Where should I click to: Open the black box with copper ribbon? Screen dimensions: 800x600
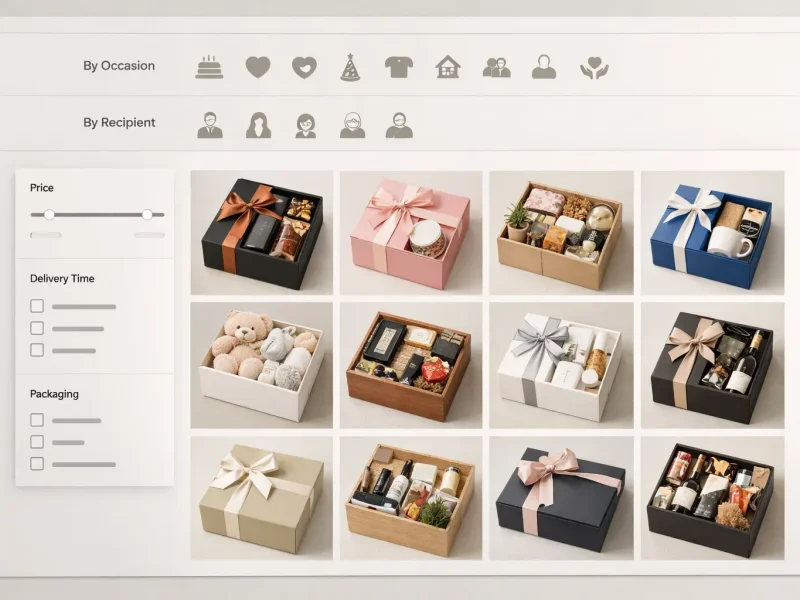262,233
